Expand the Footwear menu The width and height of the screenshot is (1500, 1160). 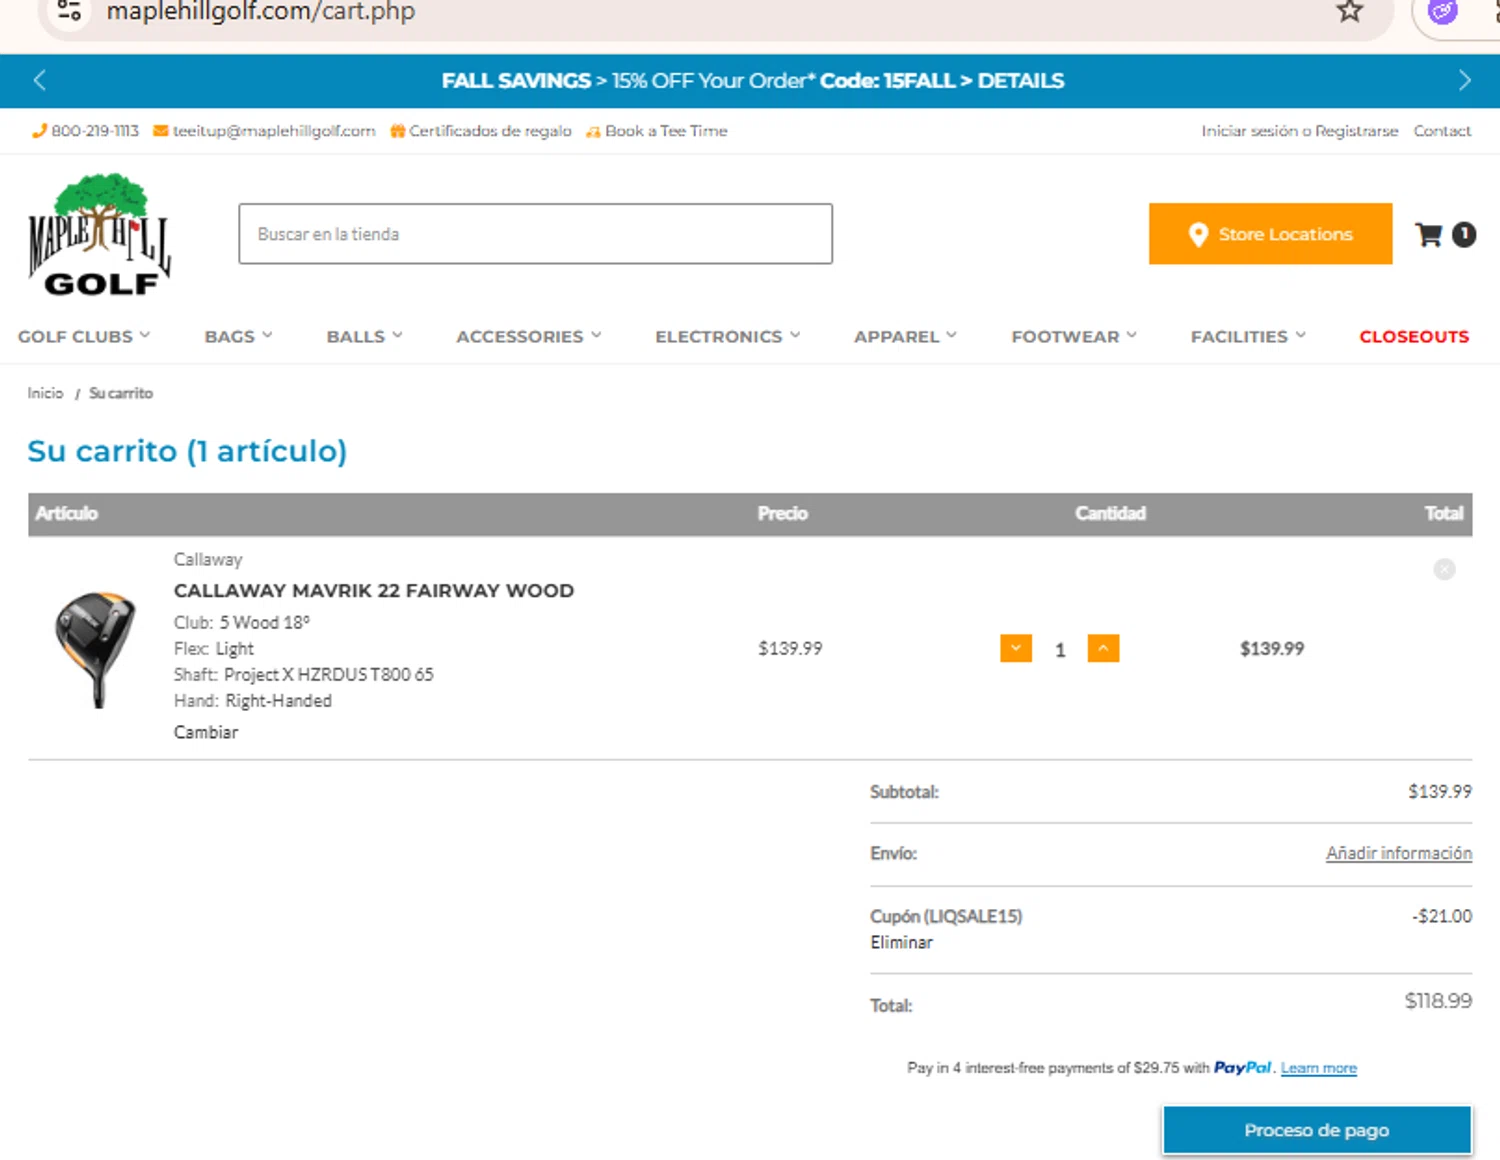pos(1074,337)
